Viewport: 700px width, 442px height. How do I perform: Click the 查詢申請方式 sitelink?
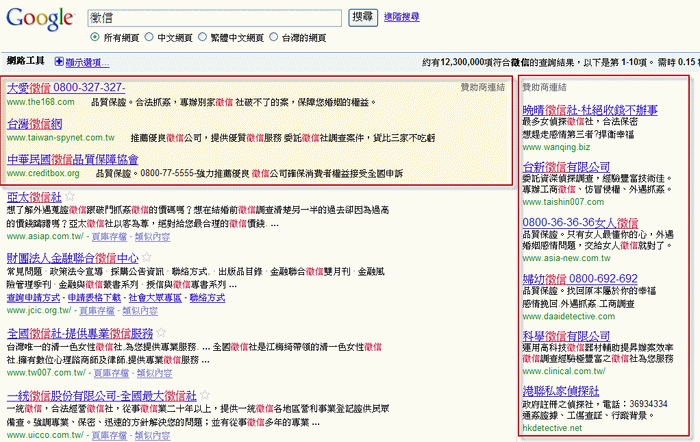point(33,298)
